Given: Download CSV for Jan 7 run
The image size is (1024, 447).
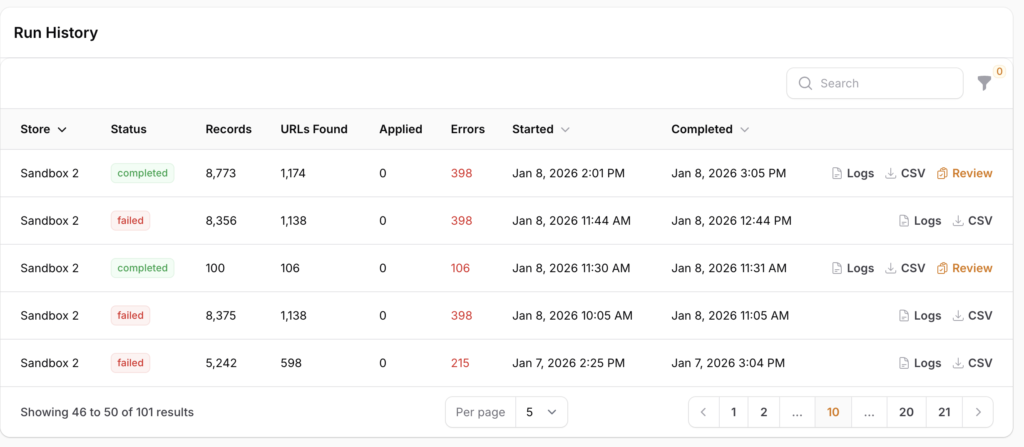Looking at the screenshot, I should tap(971, 363).
